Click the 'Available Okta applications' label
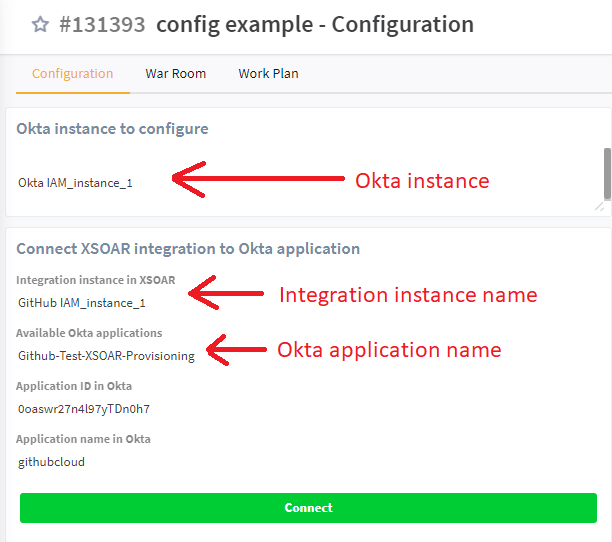This screenshot has height=542, width=612. [89, 333]
